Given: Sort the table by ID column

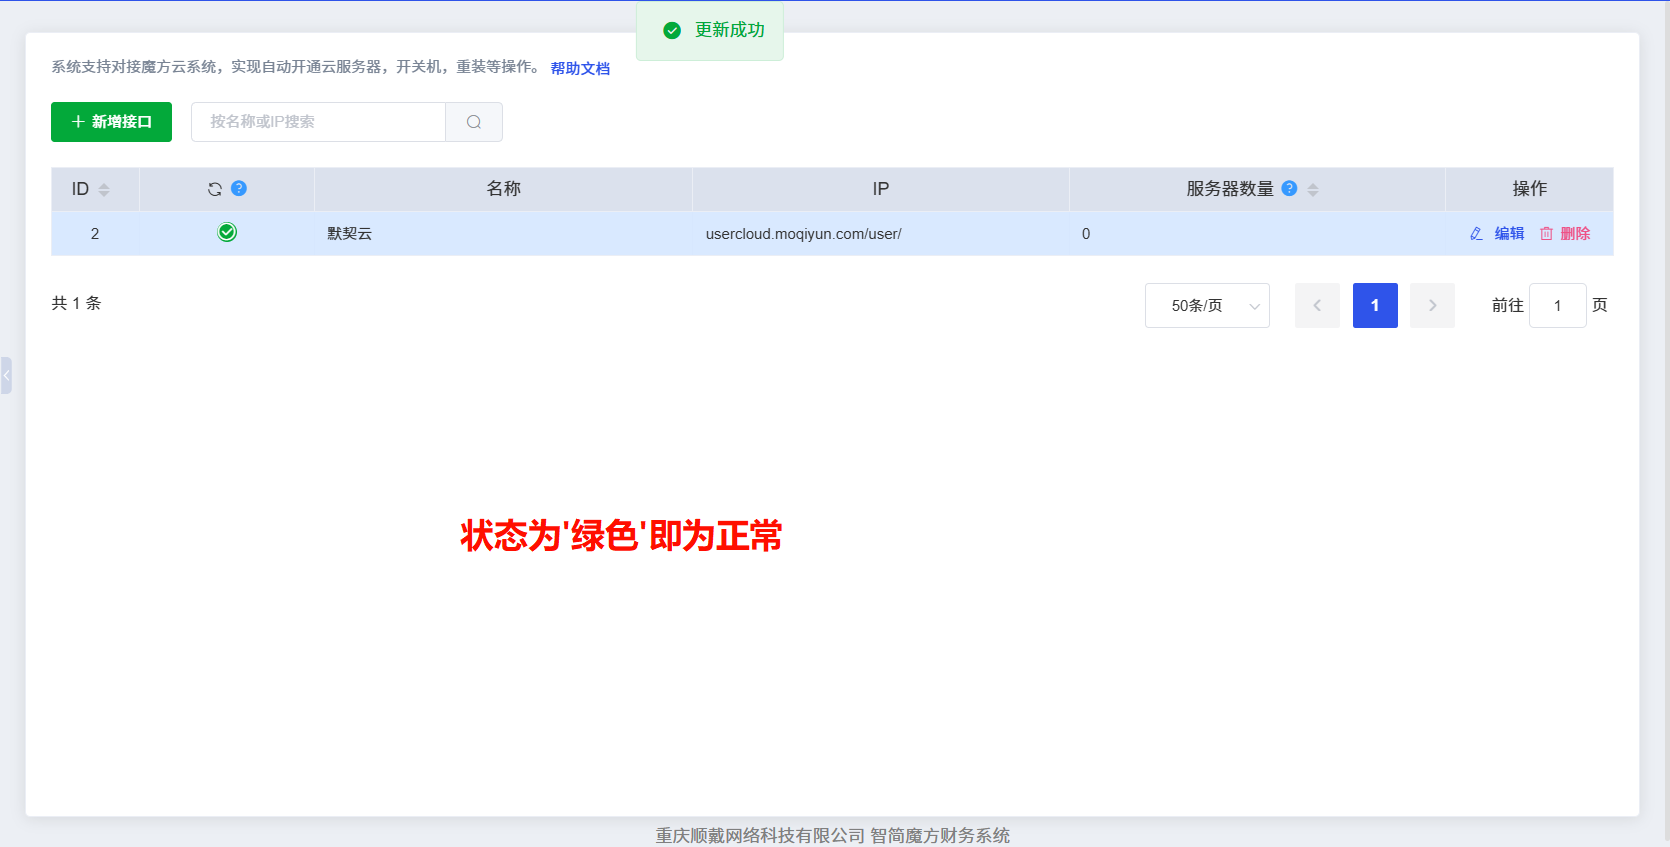Looking at the screenshot, I should pyautogui.click(x=104, y=189).
